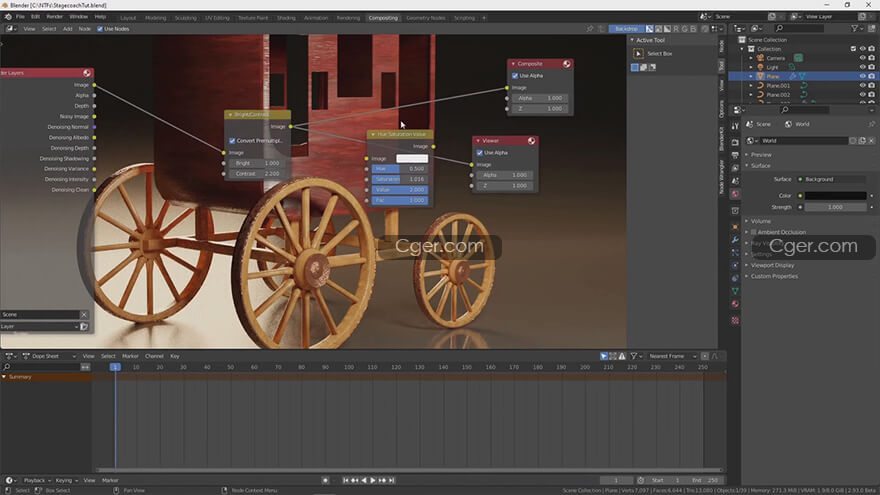Choose the extend selection mode icon
This screenshot has height=495, width=880.
pyautogui.click(x=644, y=67)
